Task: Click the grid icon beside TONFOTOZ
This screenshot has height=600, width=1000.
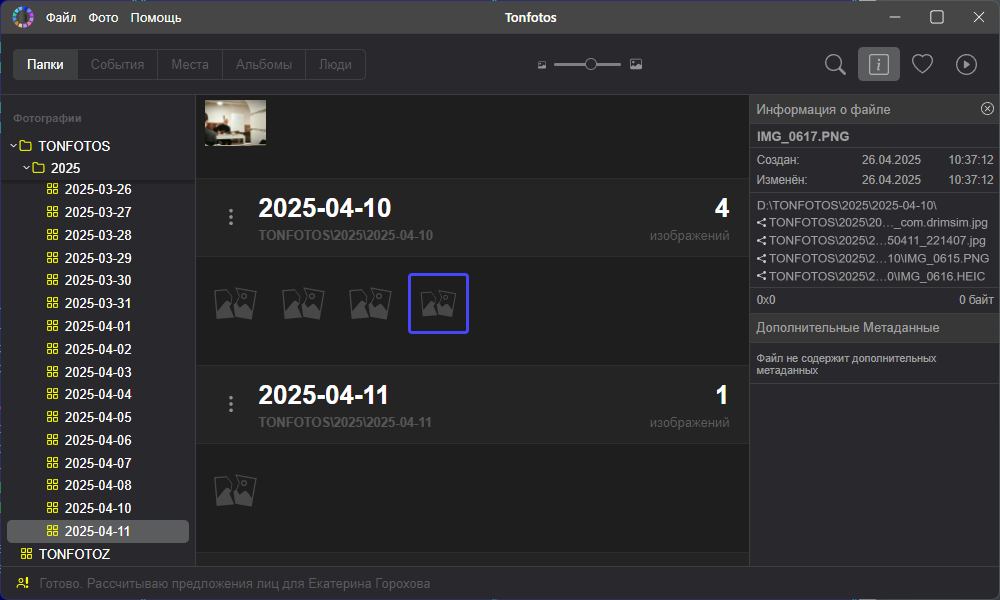Action: [26, 554]
